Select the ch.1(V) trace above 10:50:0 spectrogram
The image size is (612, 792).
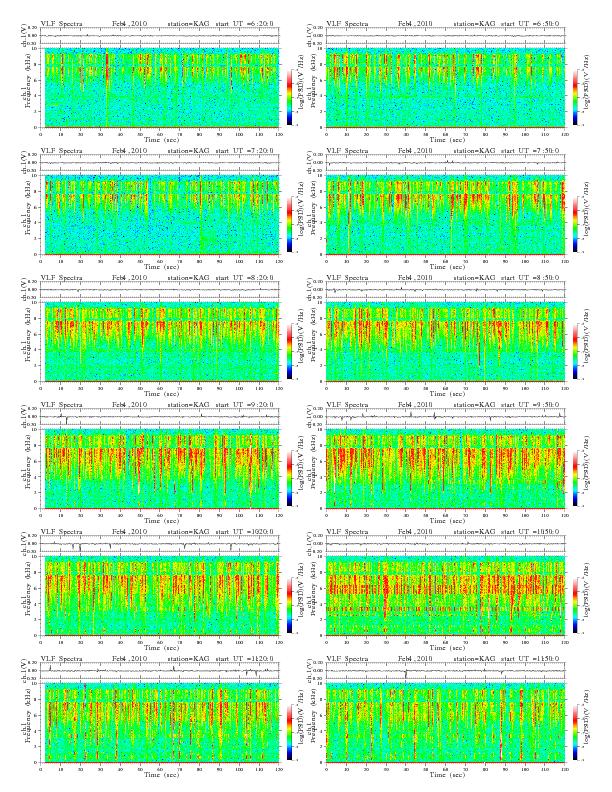point(445,544)
